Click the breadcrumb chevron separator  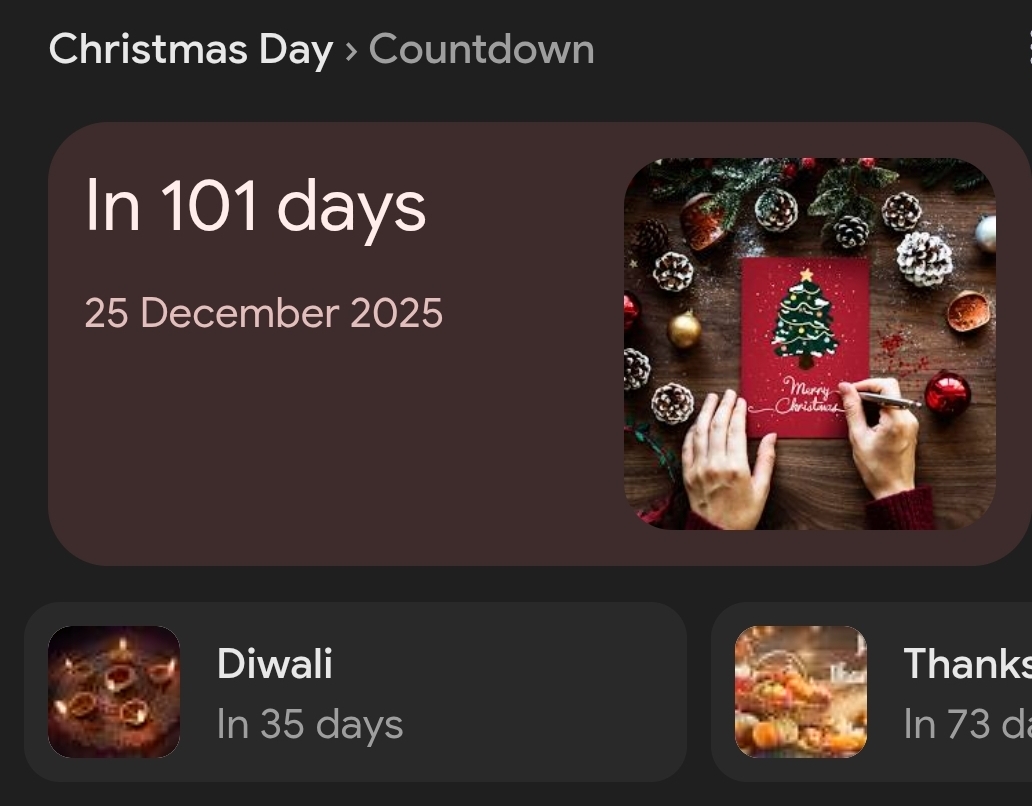351,51
